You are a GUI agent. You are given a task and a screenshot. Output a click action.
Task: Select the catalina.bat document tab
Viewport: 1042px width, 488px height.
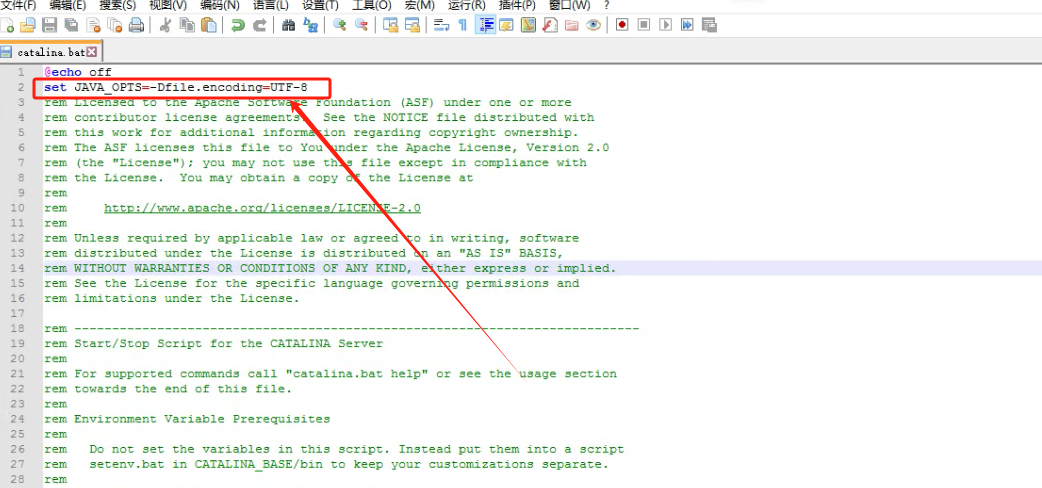tap(51, 51)
